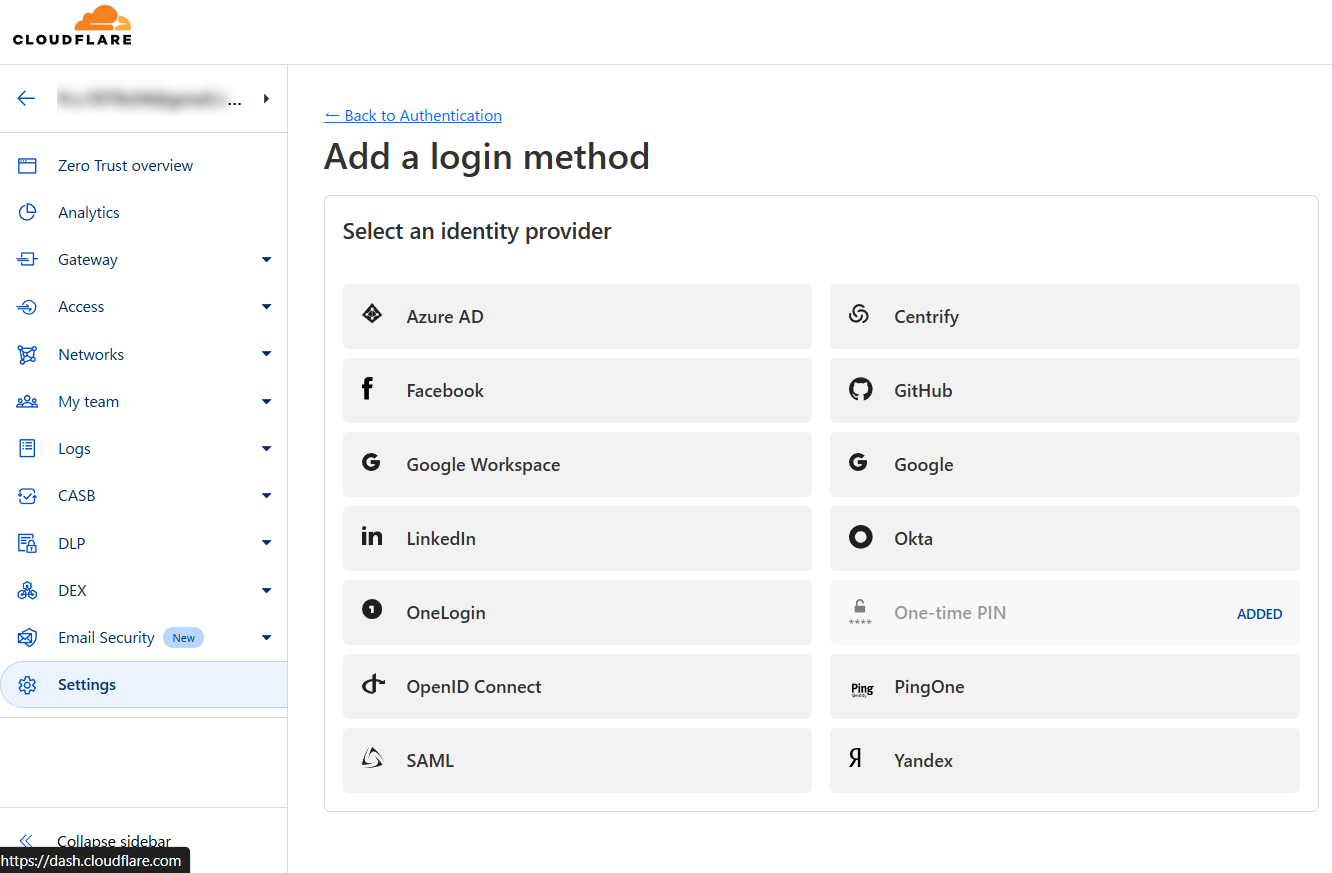Screen dimensions: 1332x873
Task: Click the Networks icon in sidebar
Action: click(x=27, y=354)
